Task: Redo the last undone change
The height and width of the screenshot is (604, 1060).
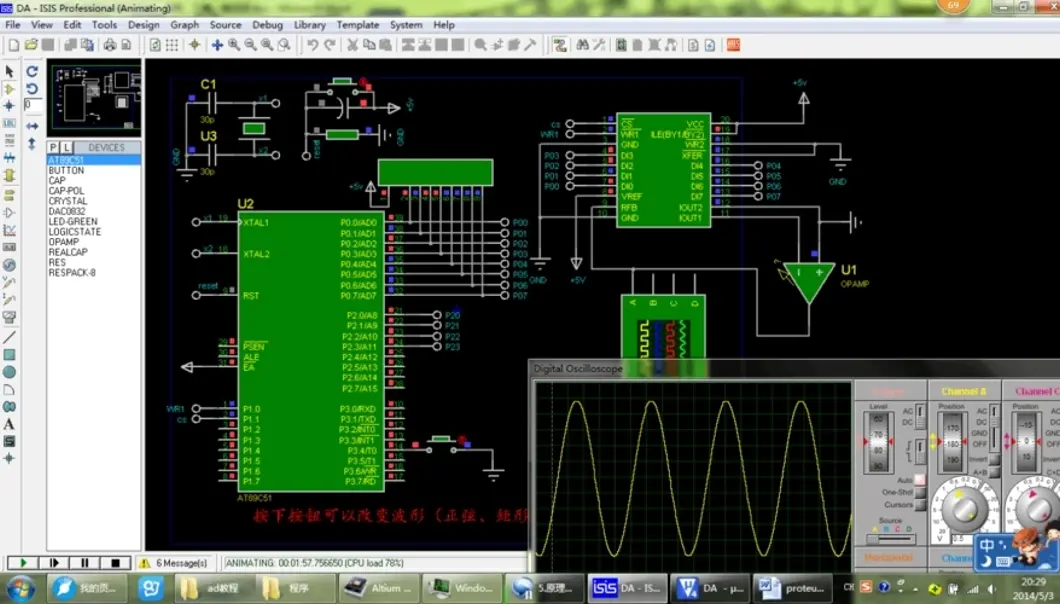Action: [x=329, y=45]
